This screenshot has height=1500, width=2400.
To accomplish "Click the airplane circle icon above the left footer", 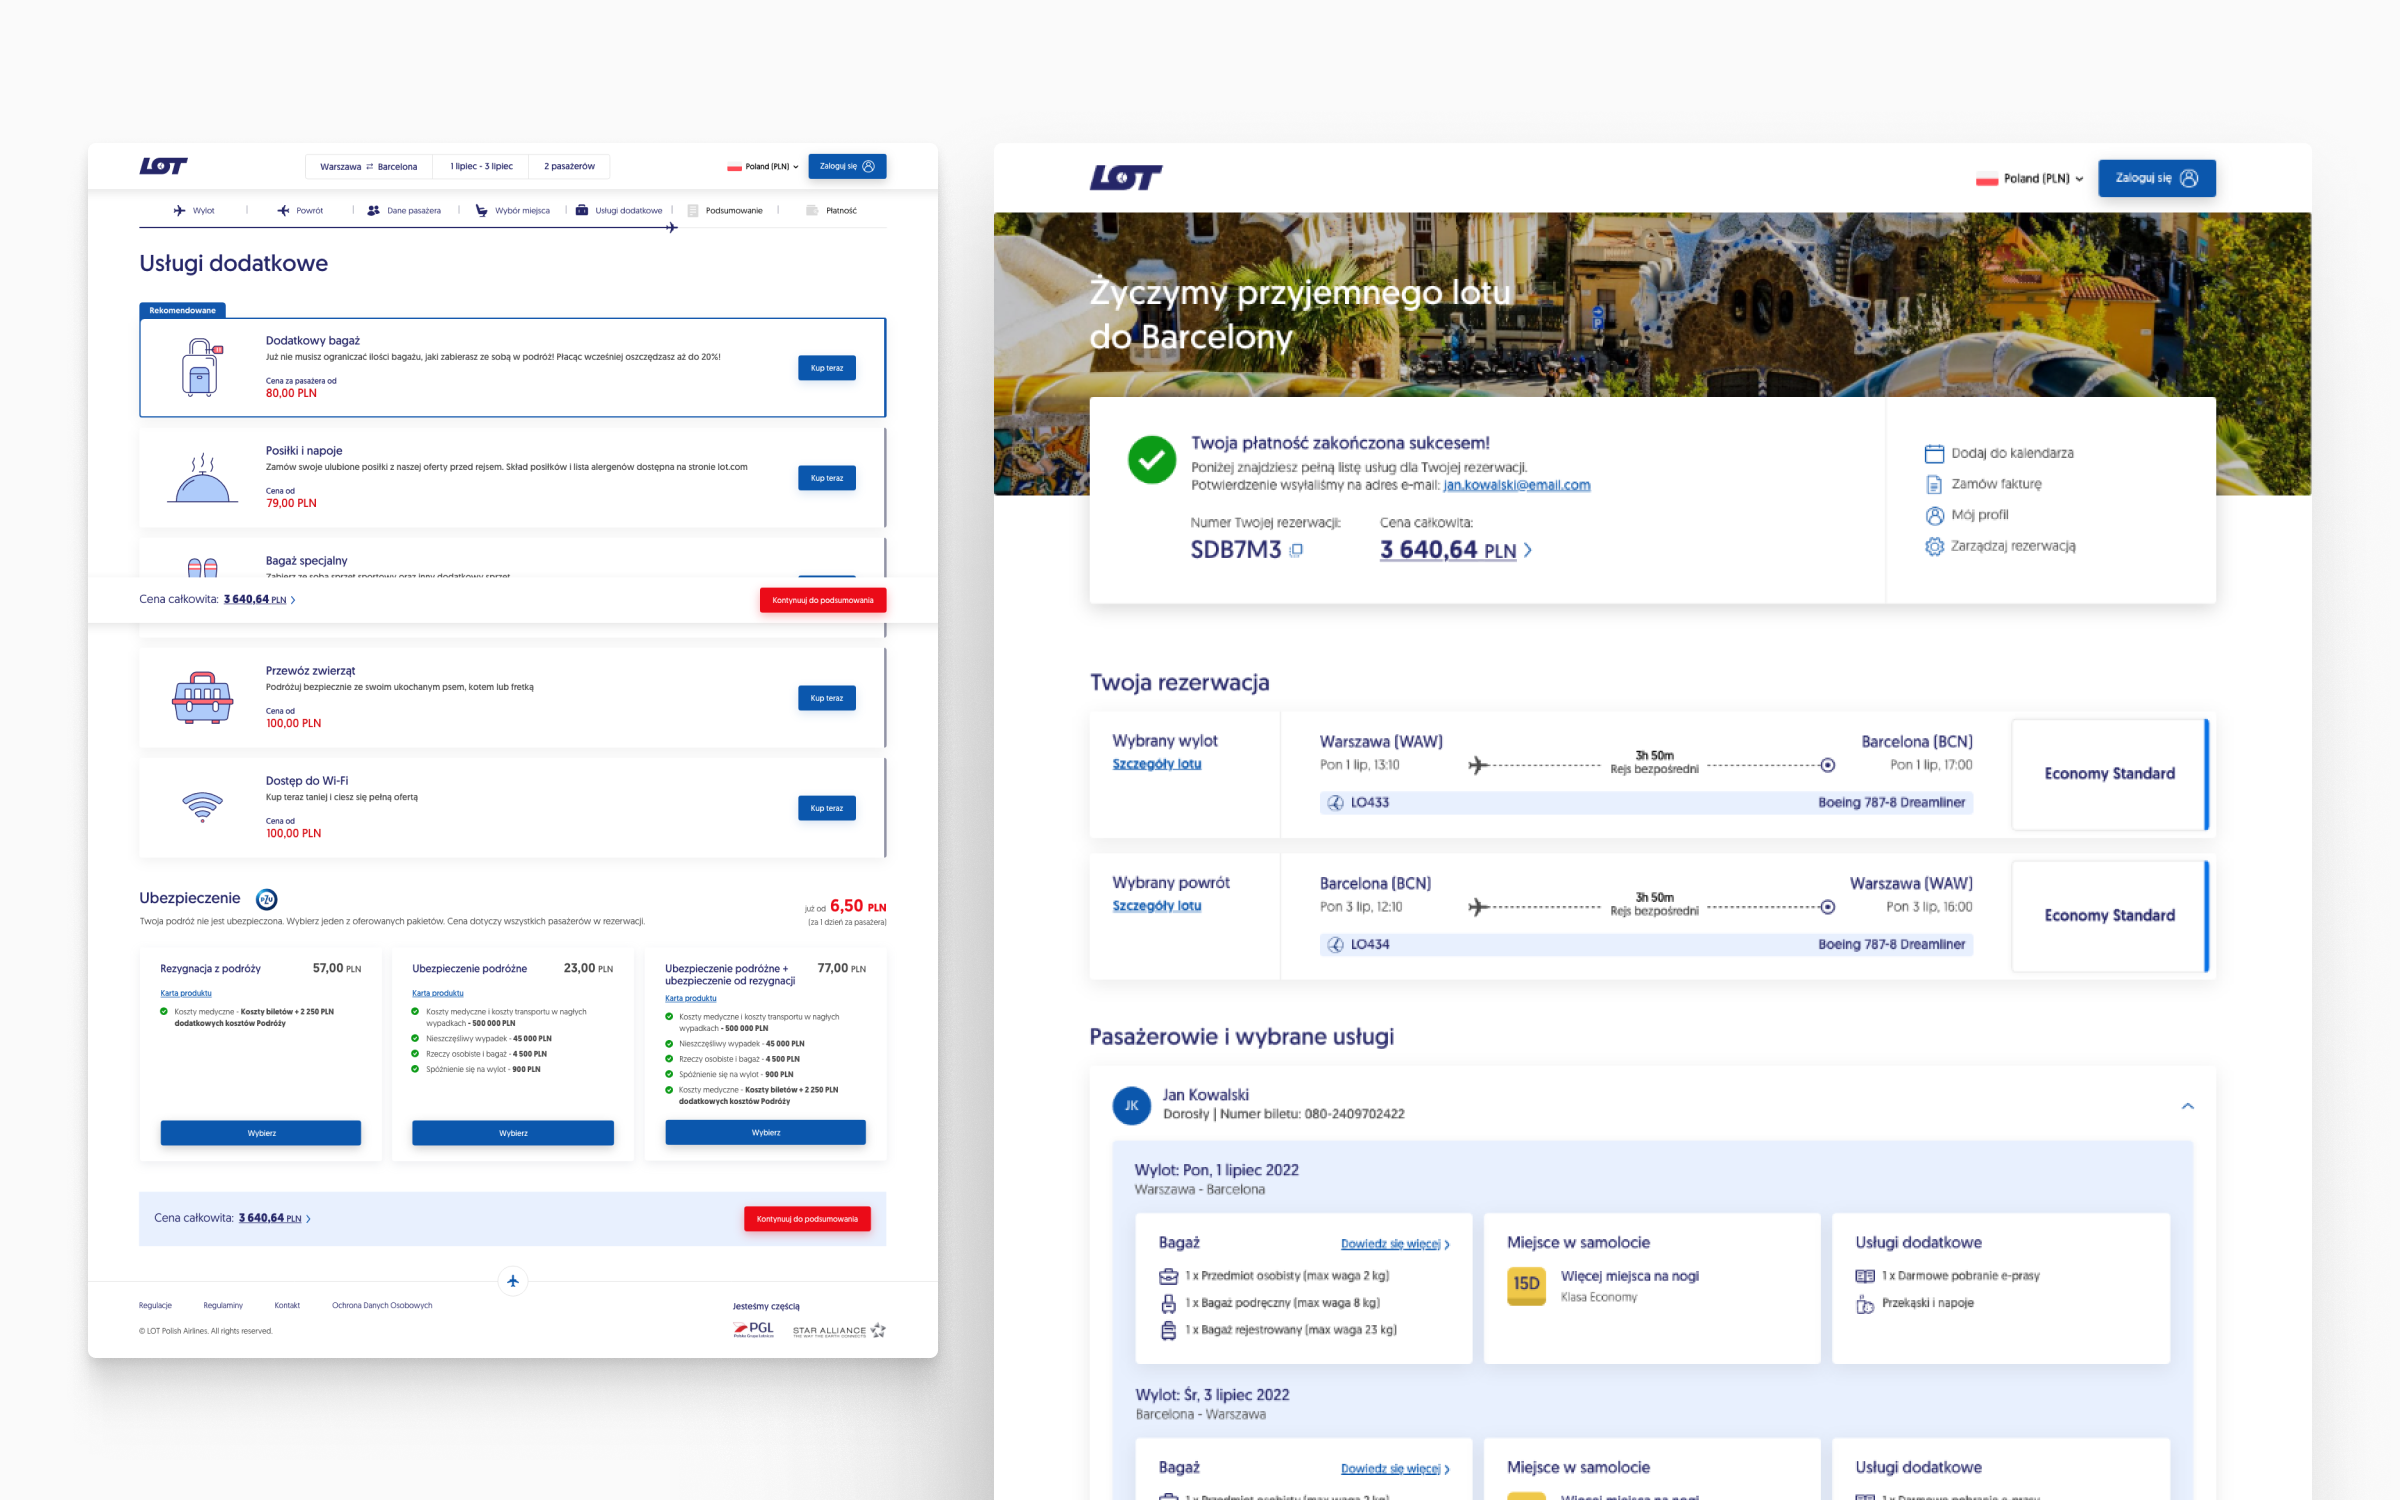I will (513, 1281).
